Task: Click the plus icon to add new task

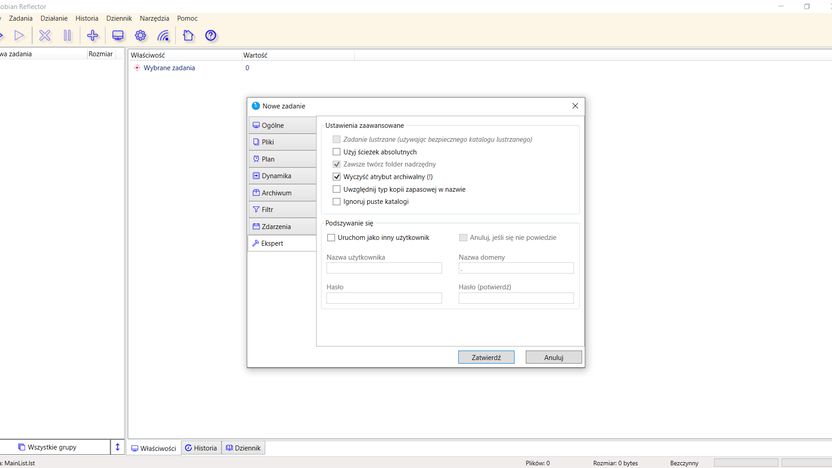Action: [92, 36]
